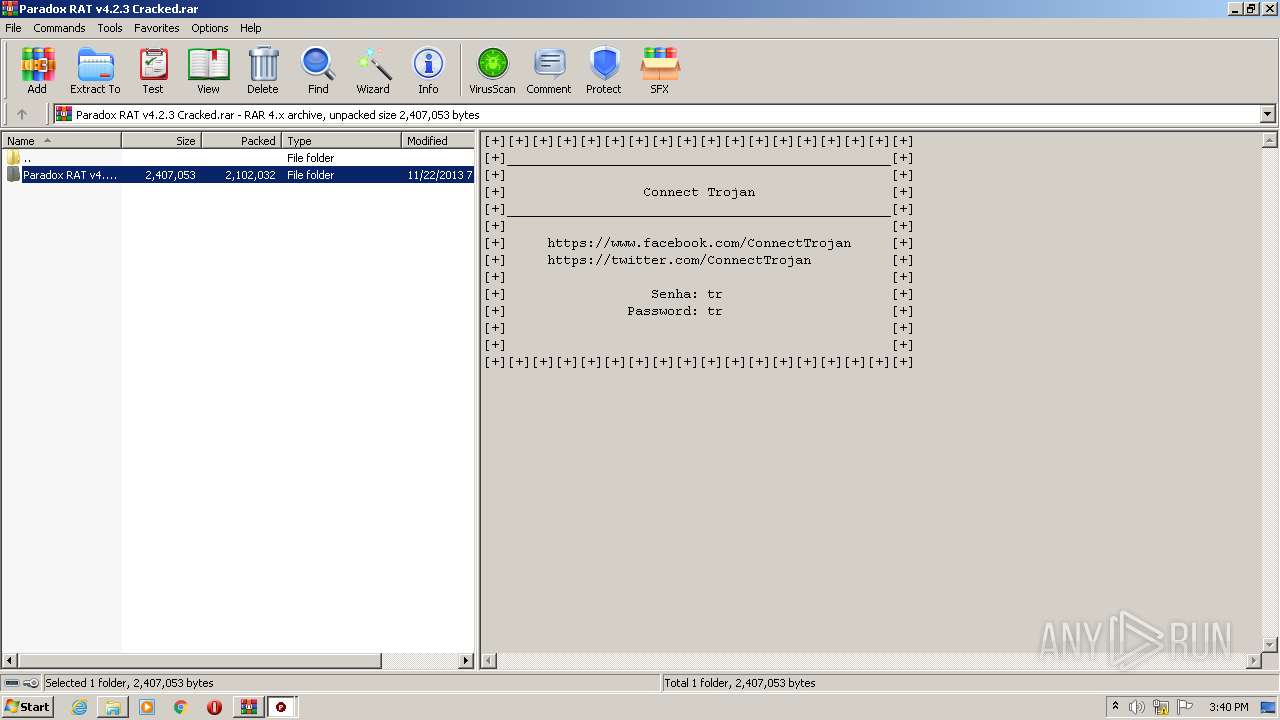The width and height of the screenshot is (1280, 720).
Task: Click the 'Connect Trojan' heading text
Action: 699,192
